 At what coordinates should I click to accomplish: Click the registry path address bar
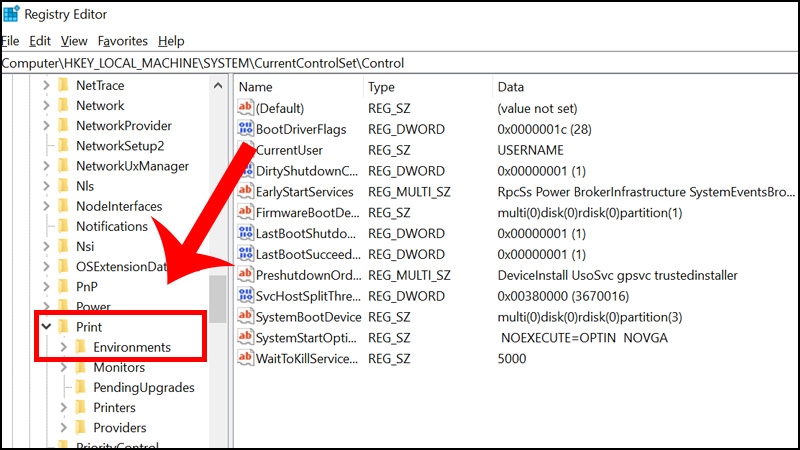[399, 63]
